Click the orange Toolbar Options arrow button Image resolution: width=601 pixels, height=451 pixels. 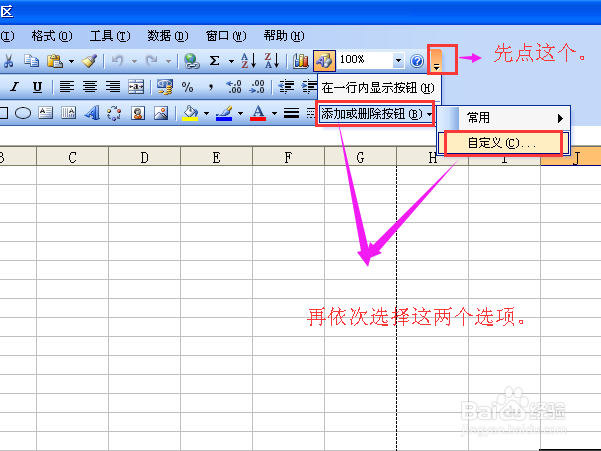click(x=437, y=60)
